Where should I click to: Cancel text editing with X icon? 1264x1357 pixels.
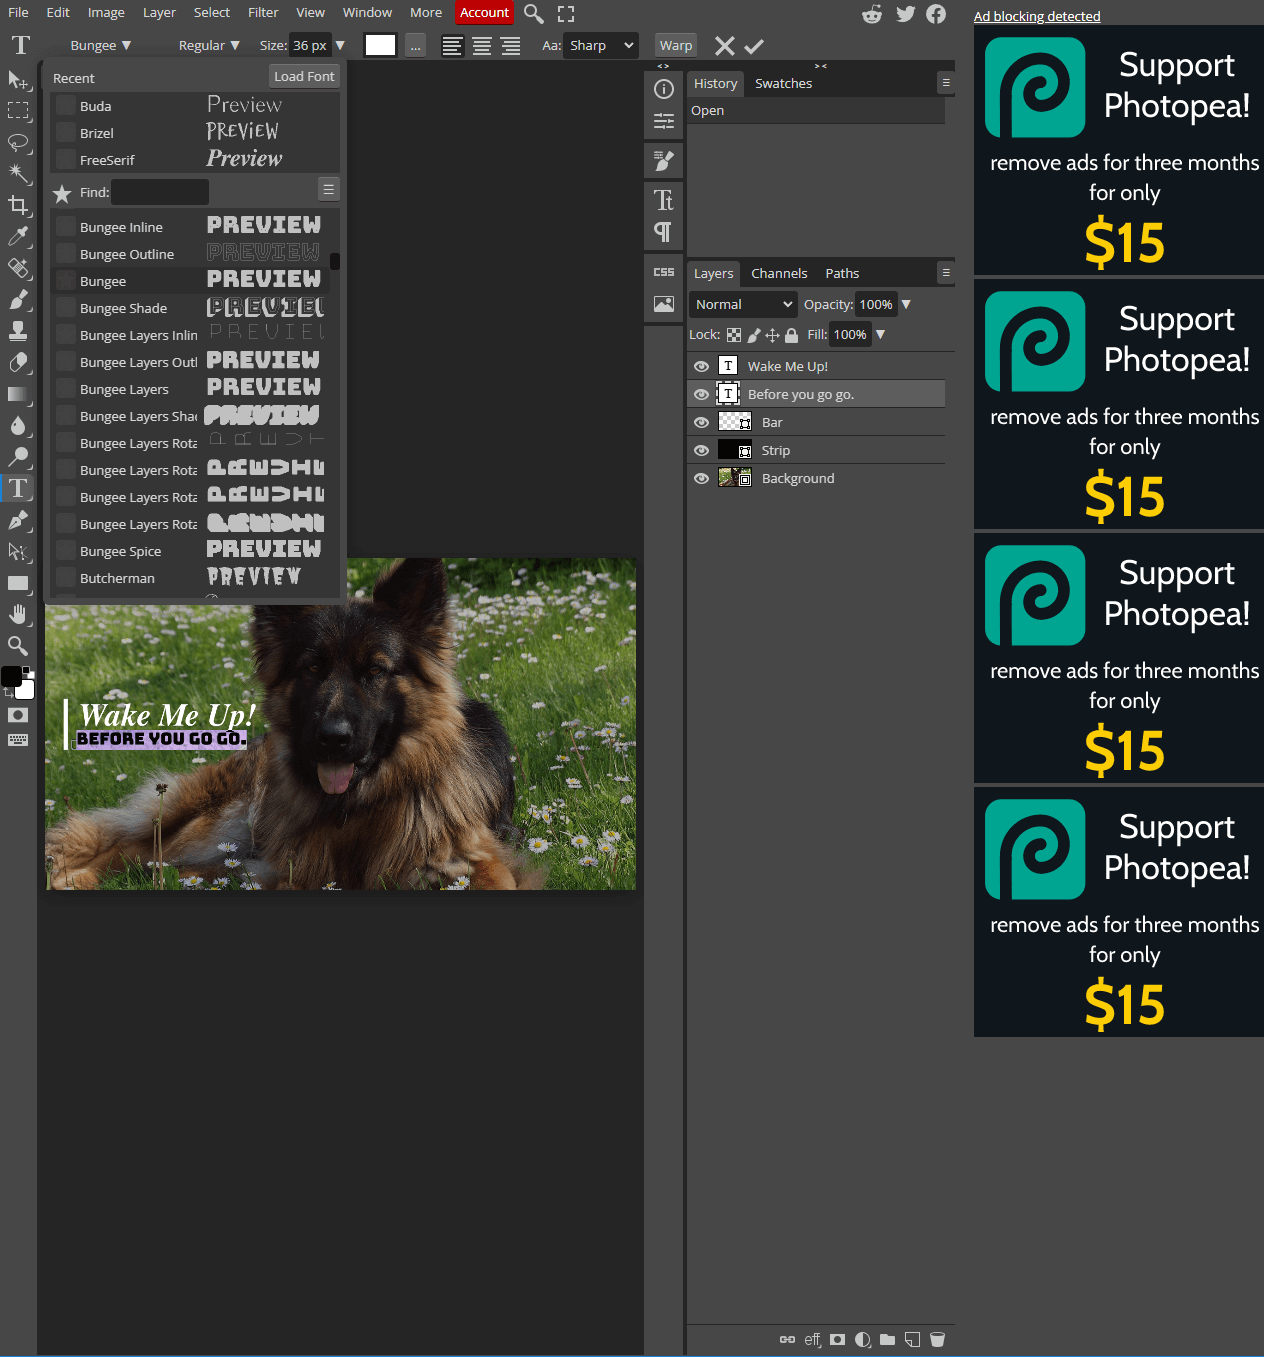(x=725, y=46)
